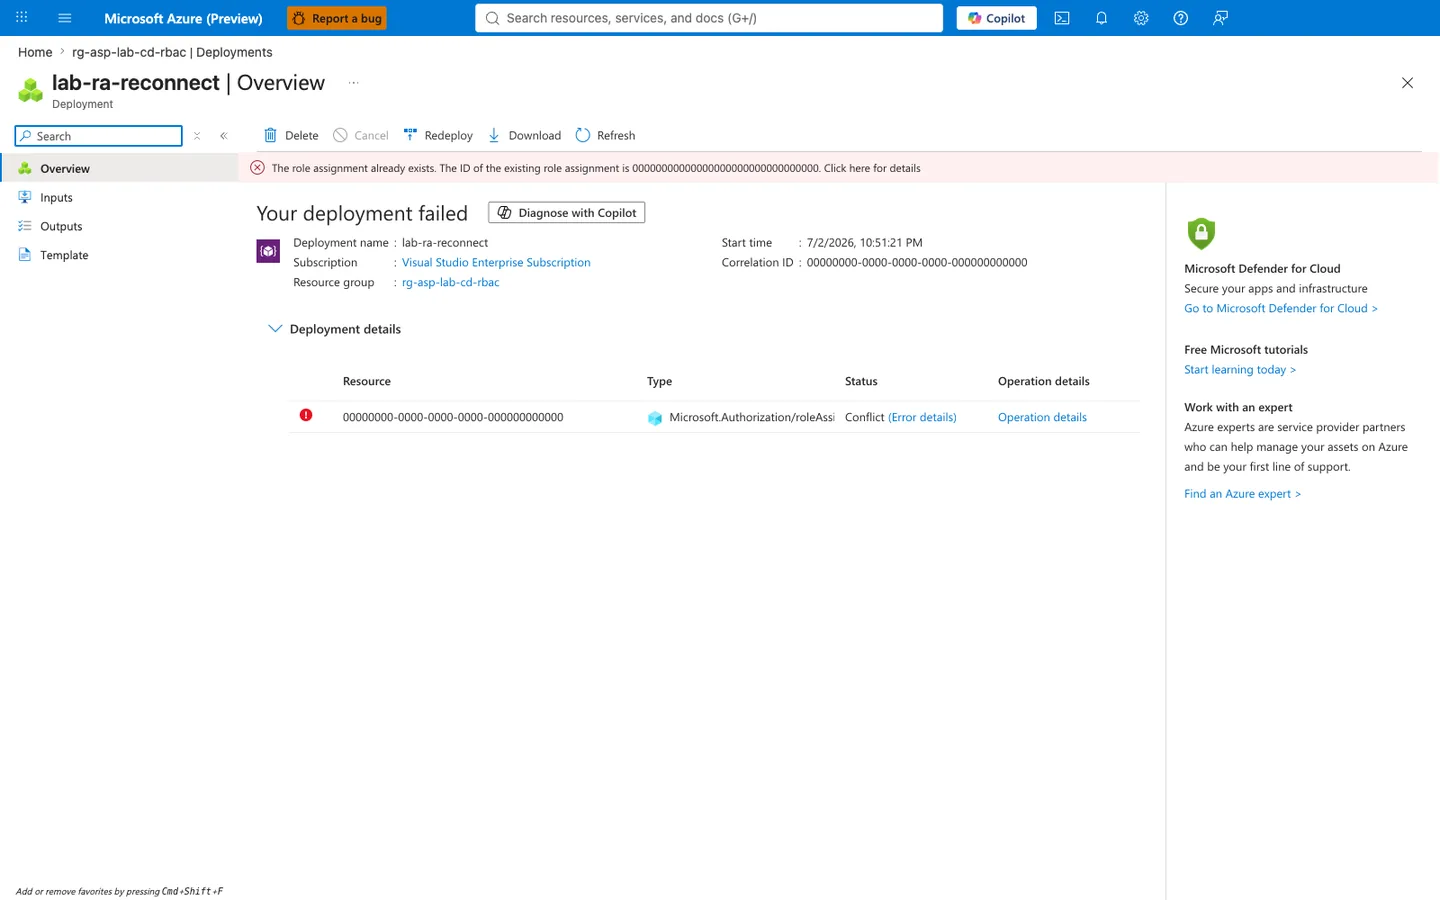
Task: Select the Overview menu item
Action: tap(119, 168)
